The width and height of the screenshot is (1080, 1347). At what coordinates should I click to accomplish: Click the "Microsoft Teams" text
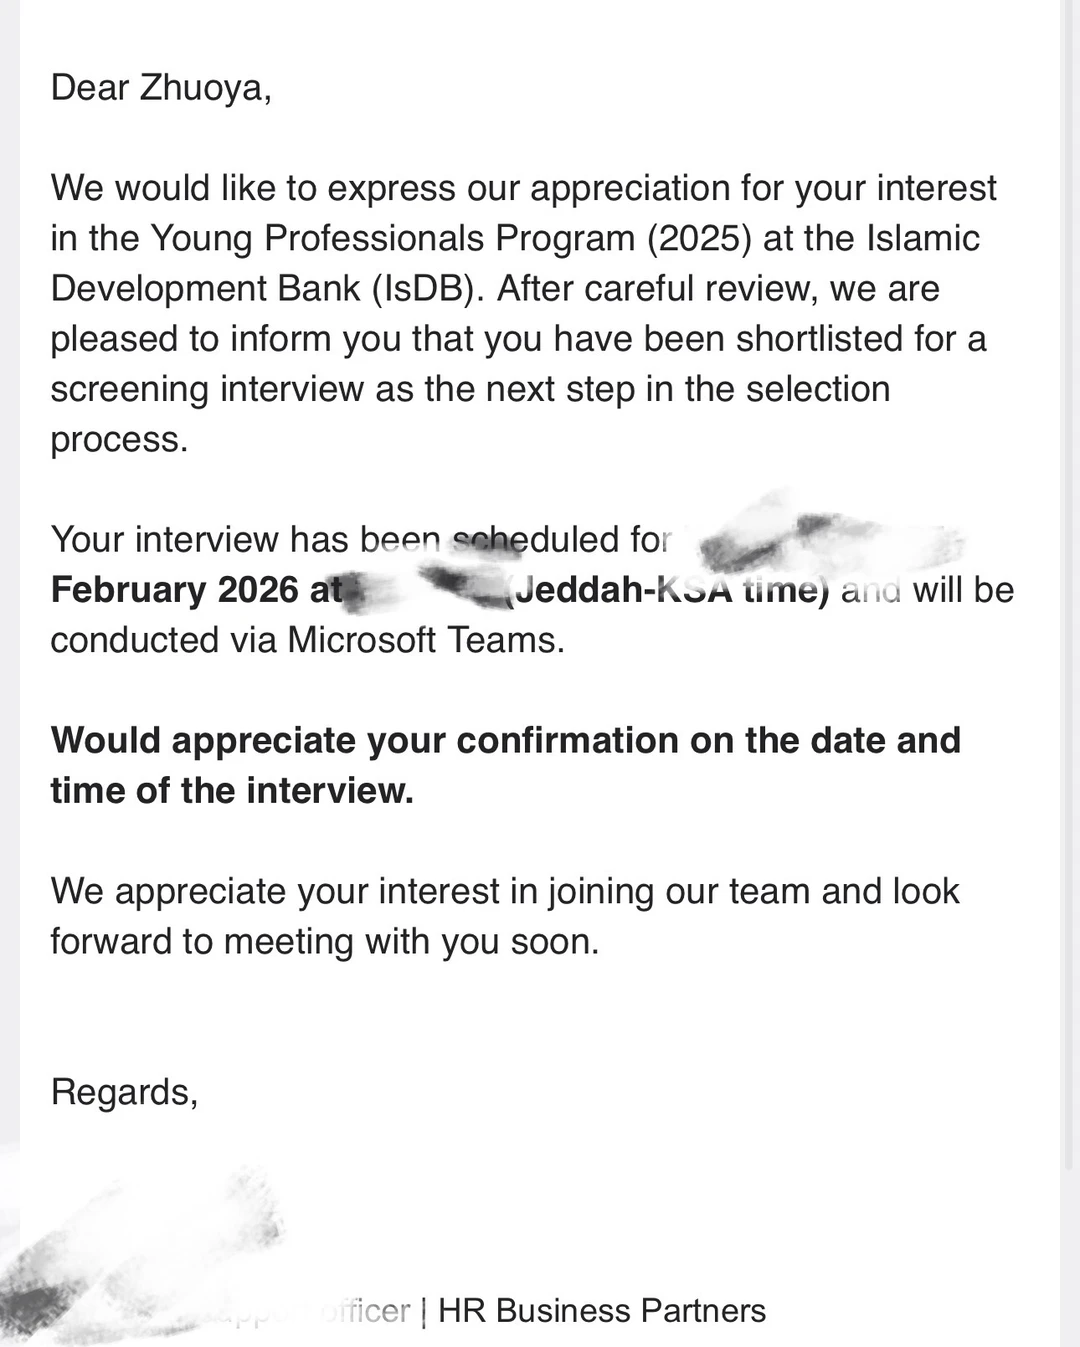pos(426,640)
